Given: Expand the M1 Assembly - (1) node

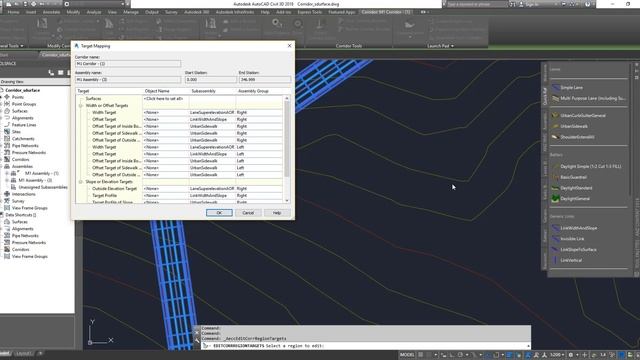Looking at the screenshot, I should pyautogui.click(x=7, y=173).
